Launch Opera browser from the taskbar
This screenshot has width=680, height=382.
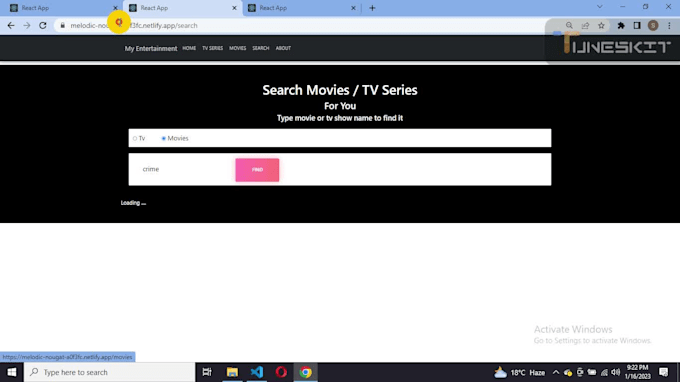[x=281, y=372]
